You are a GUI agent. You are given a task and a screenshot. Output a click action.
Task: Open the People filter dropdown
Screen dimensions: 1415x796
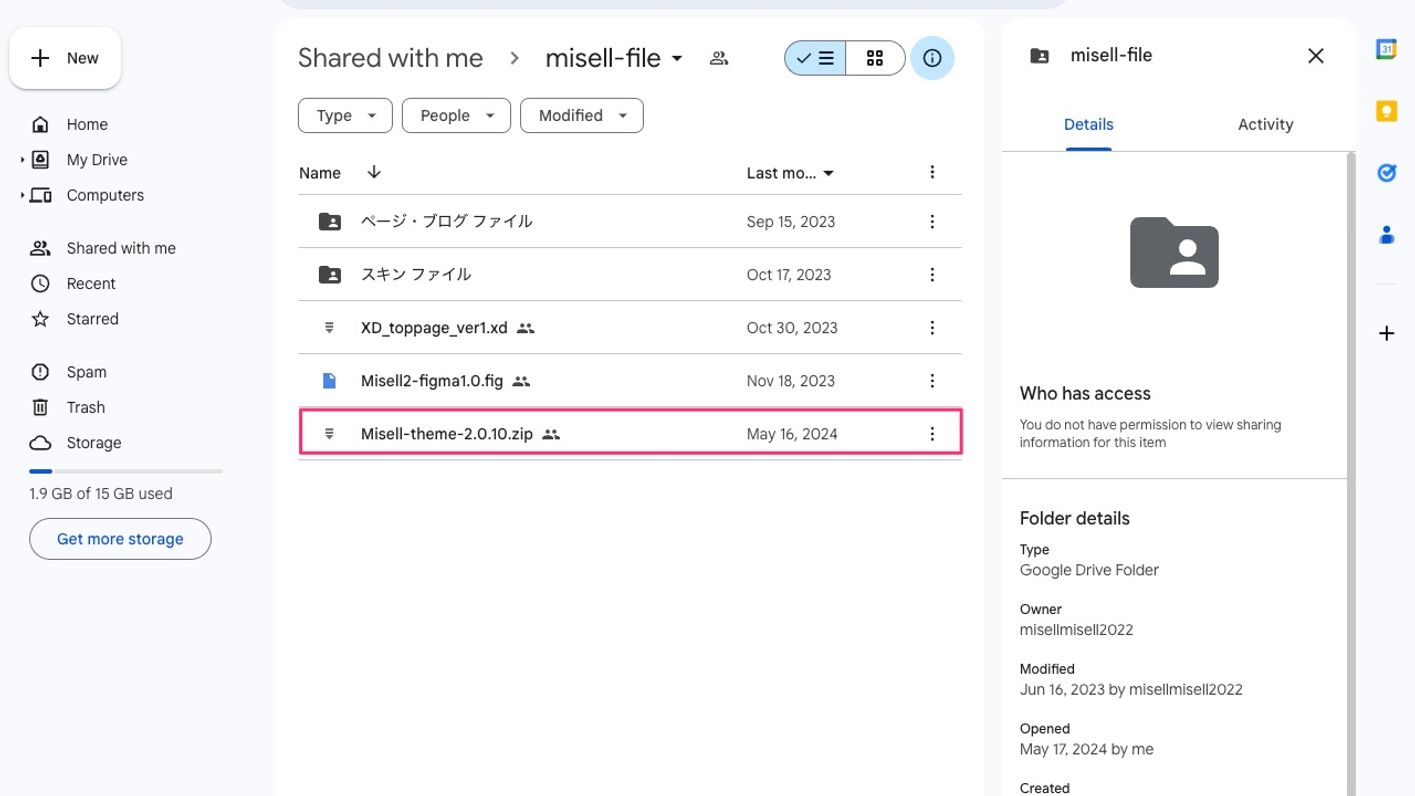click(x=456, y=115)
